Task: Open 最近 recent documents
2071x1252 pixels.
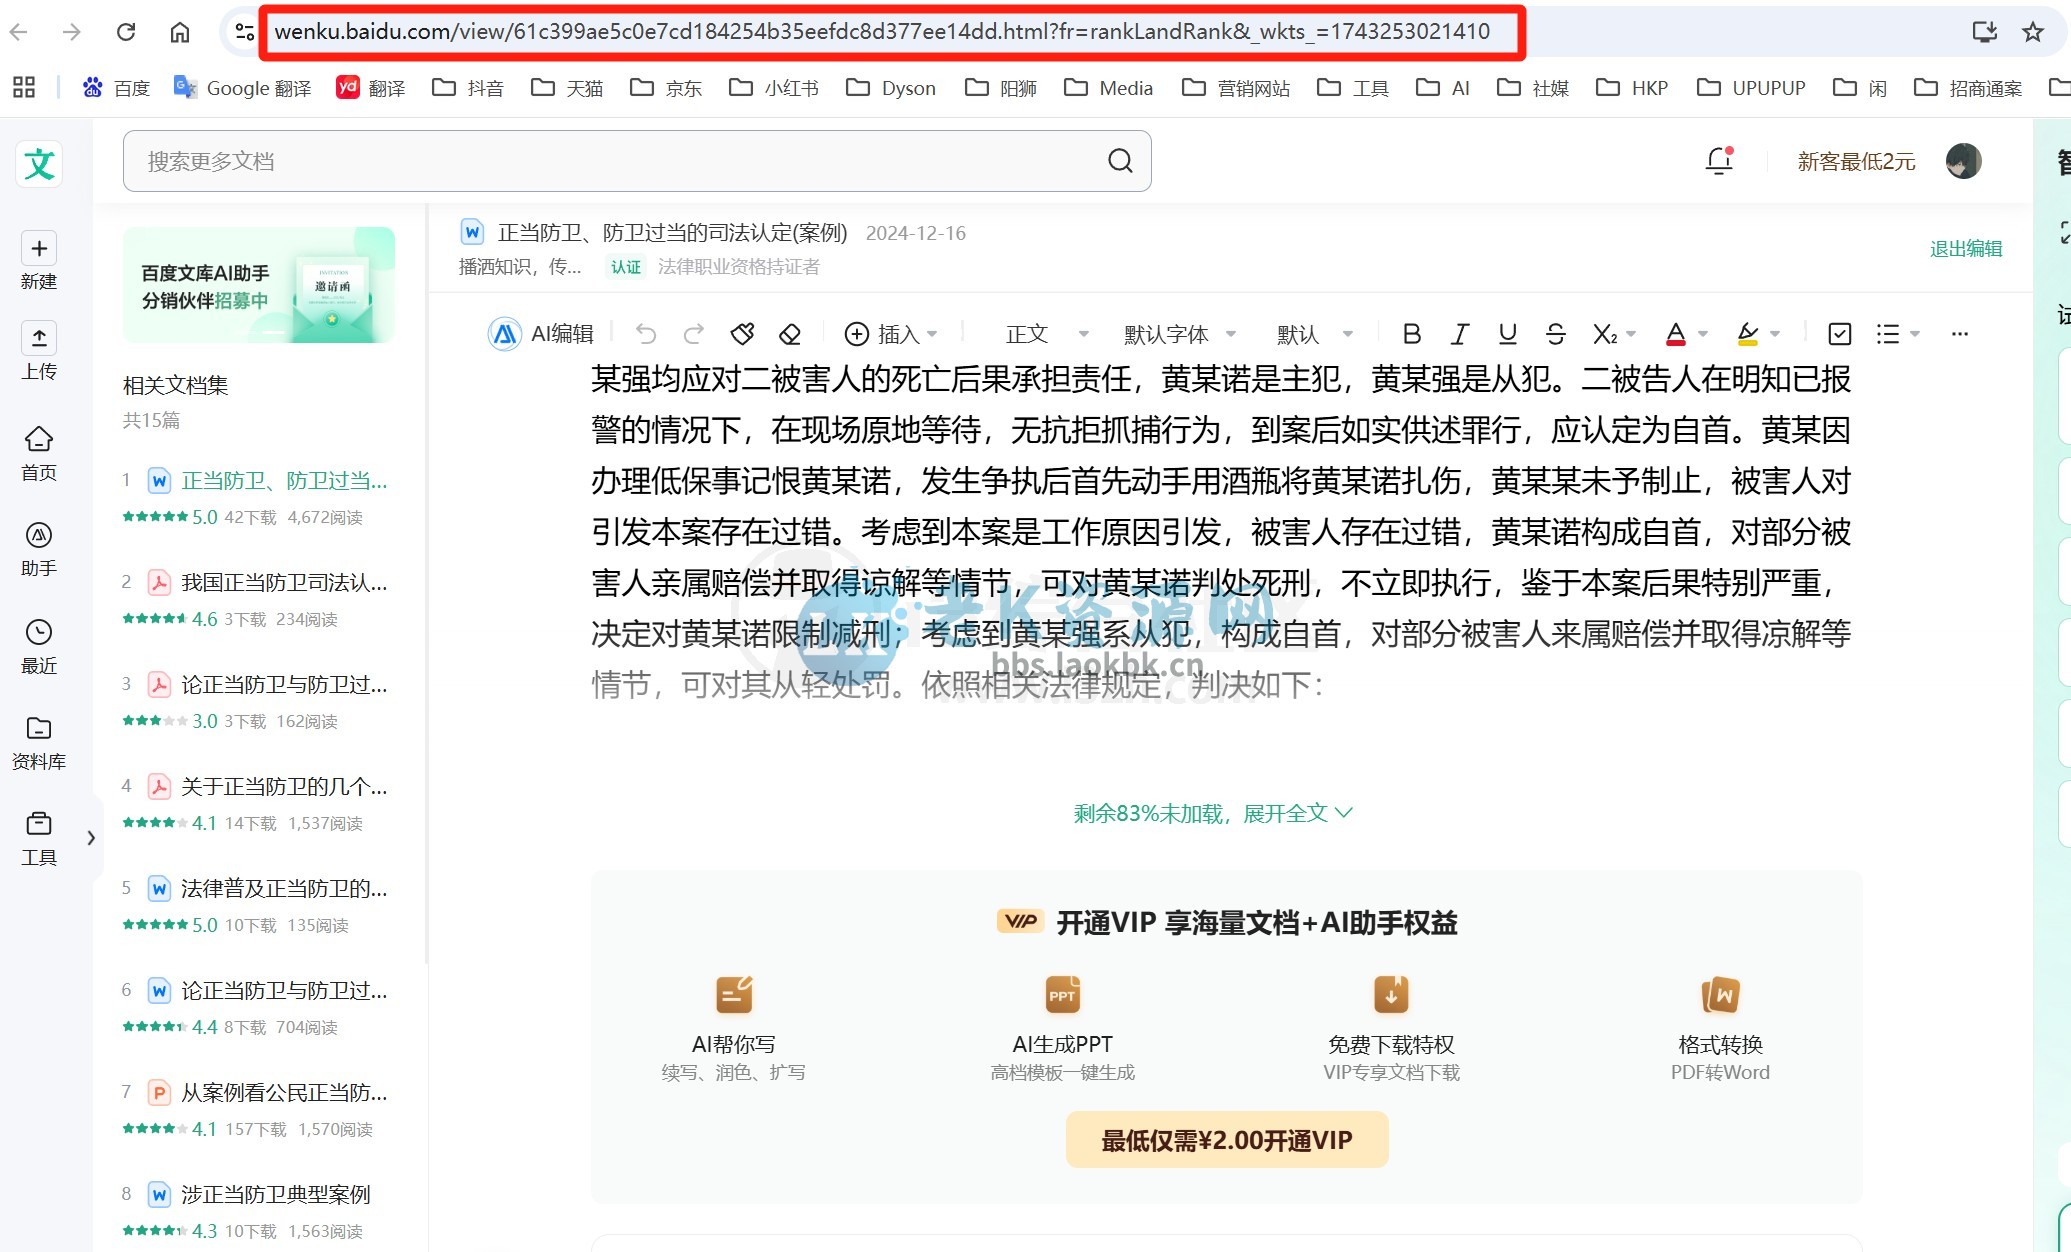Action: pos(39,646)
